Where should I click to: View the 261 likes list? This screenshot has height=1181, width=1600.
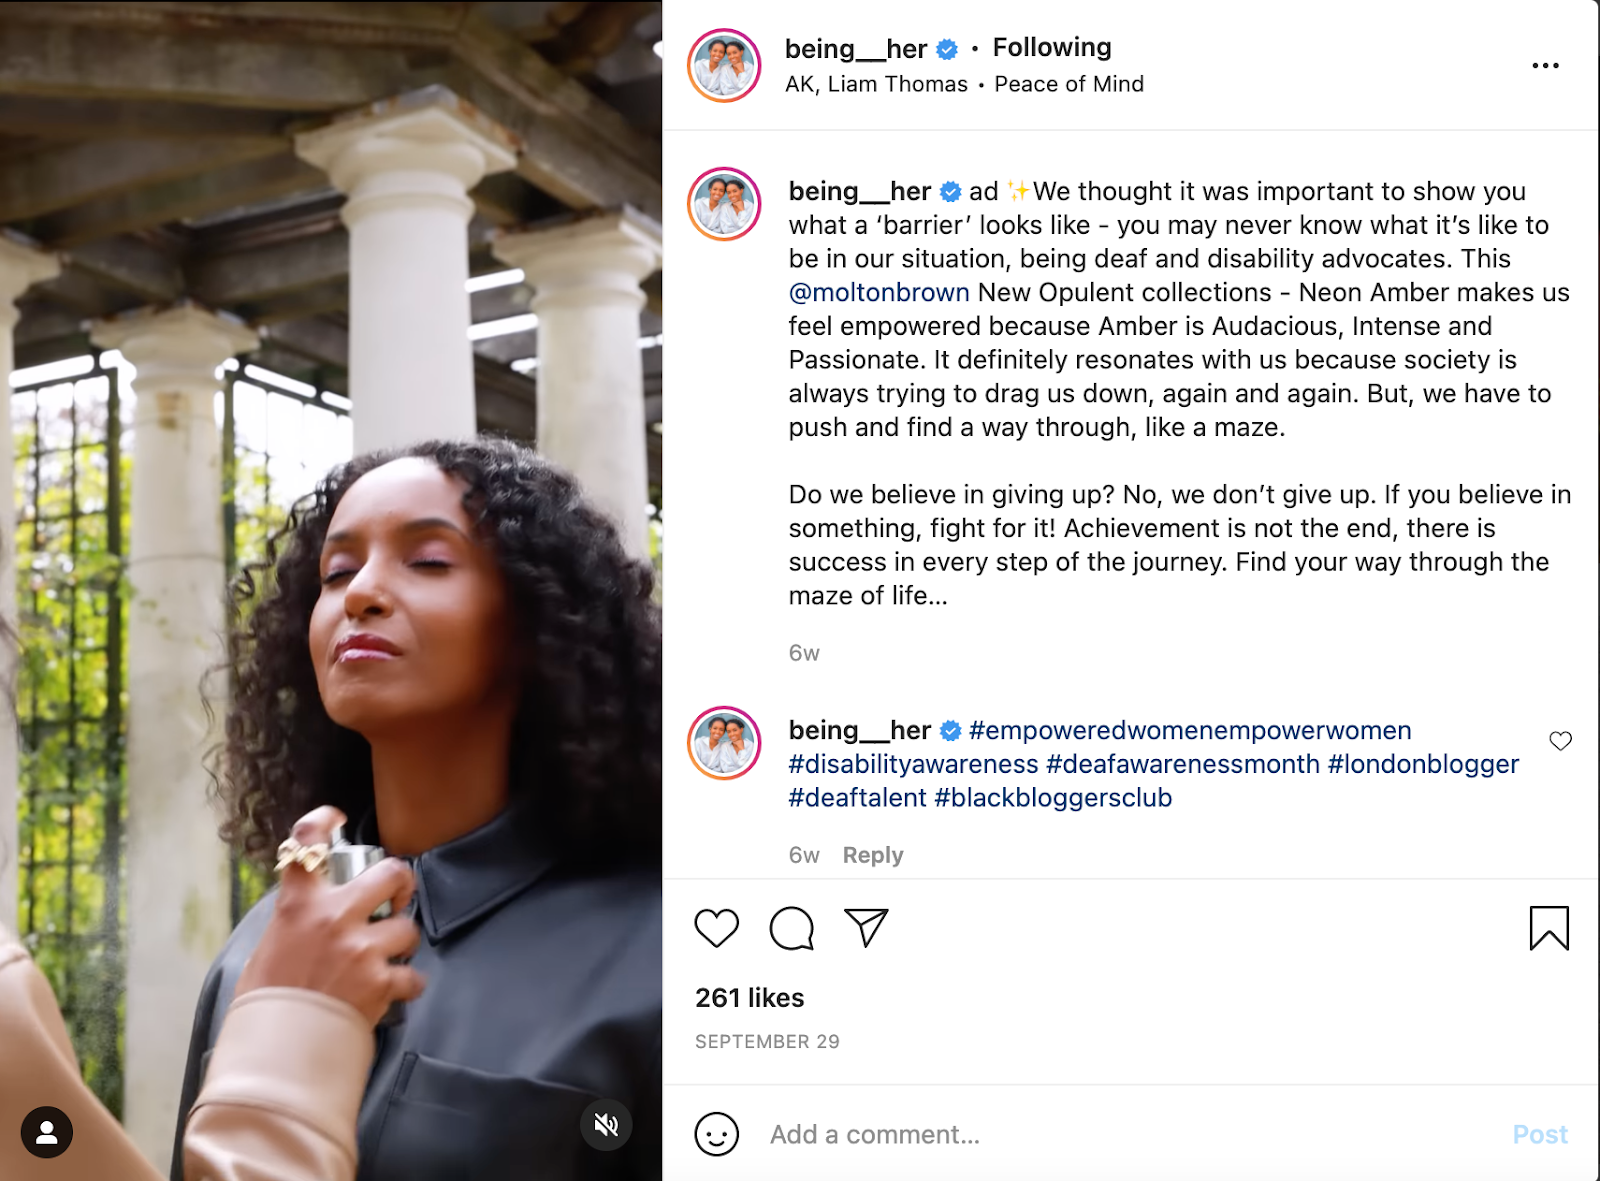pos(750,997)
